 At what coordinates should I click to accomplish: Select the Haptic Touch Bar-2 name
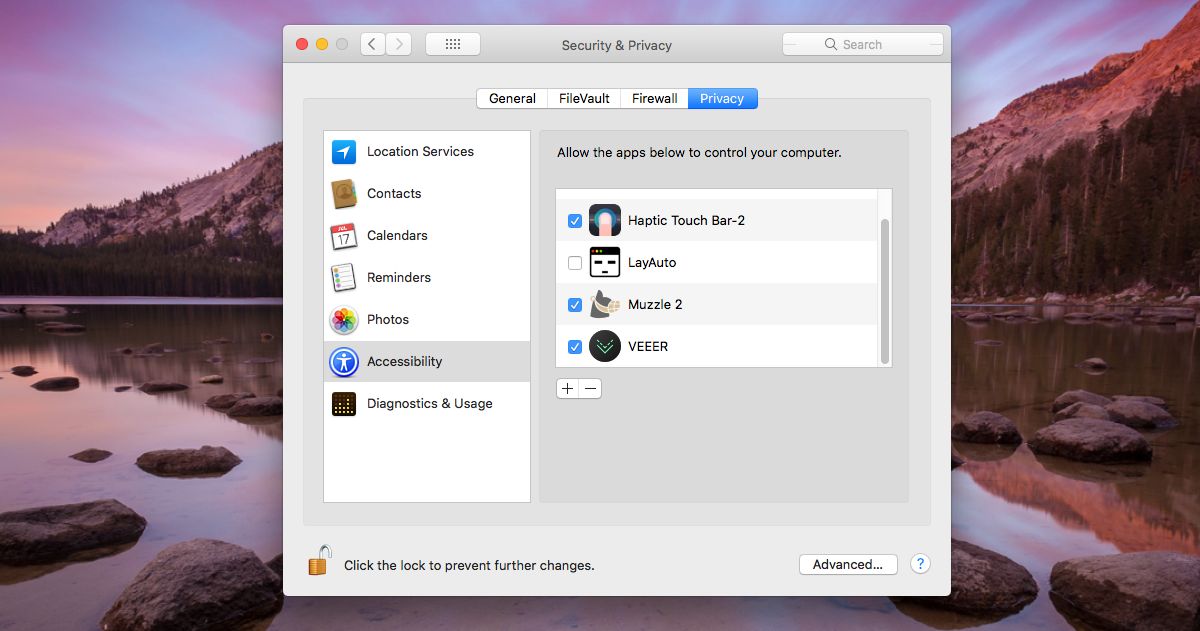[x=686, y=221]
